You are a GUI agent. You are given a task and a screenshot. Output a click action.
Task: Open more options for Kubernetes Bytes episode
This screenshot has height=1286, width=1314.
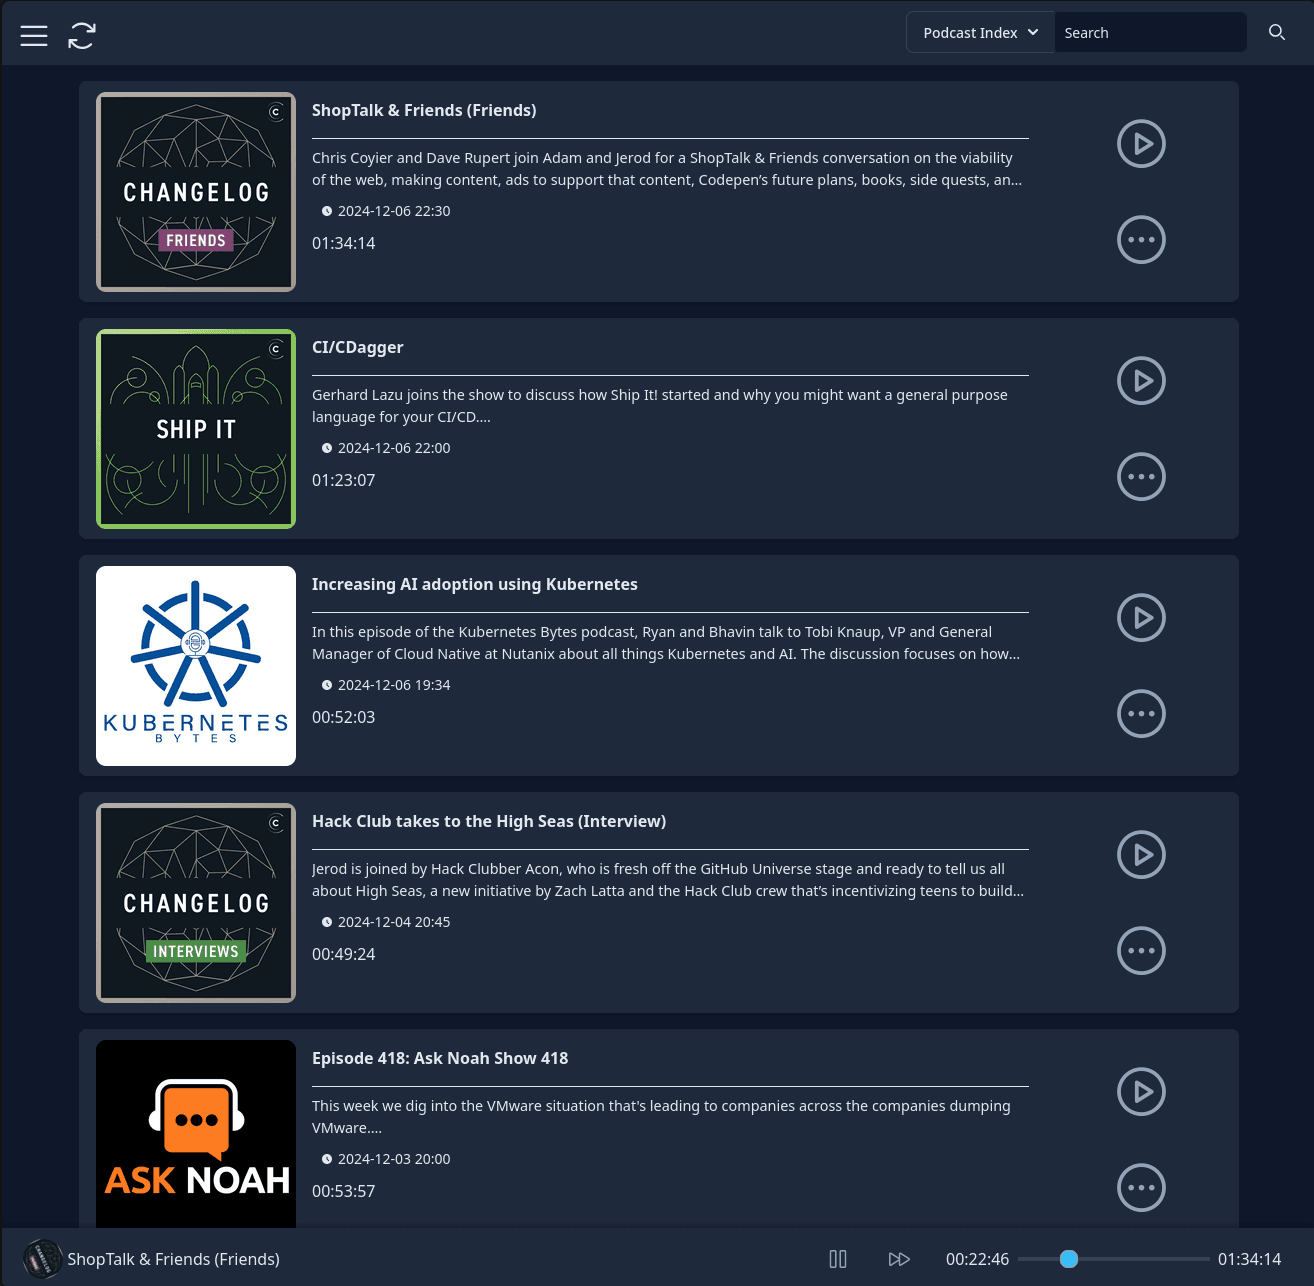[x=1141, y=714]
